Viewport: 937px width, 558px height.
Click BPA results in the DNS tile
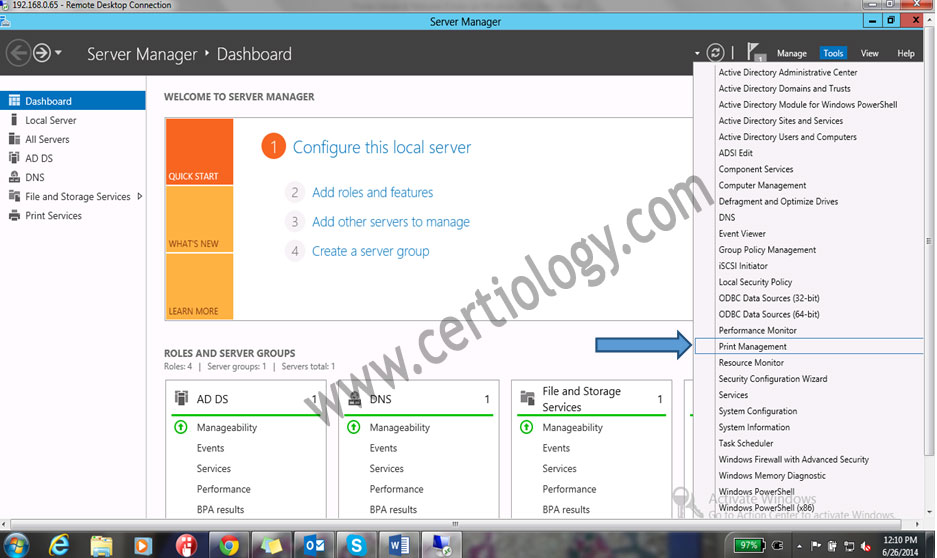coord(393,510)
